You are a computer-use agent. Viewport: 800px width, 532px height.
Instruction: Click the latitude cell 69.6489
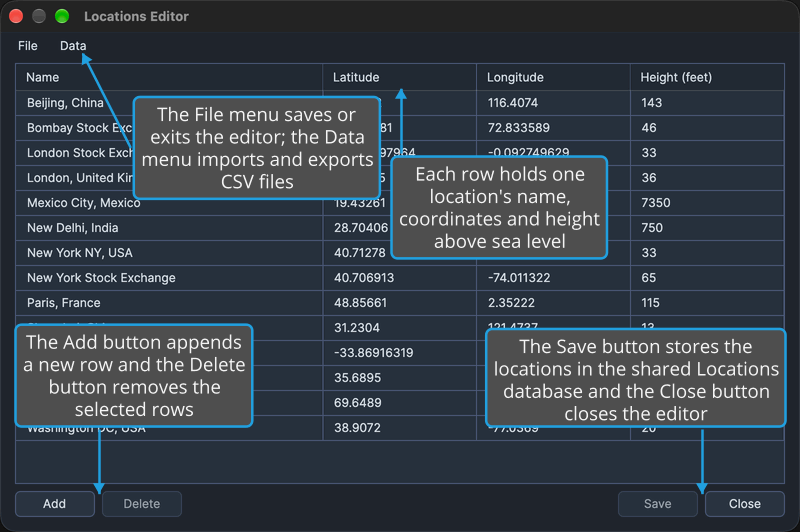coord(399,403)
